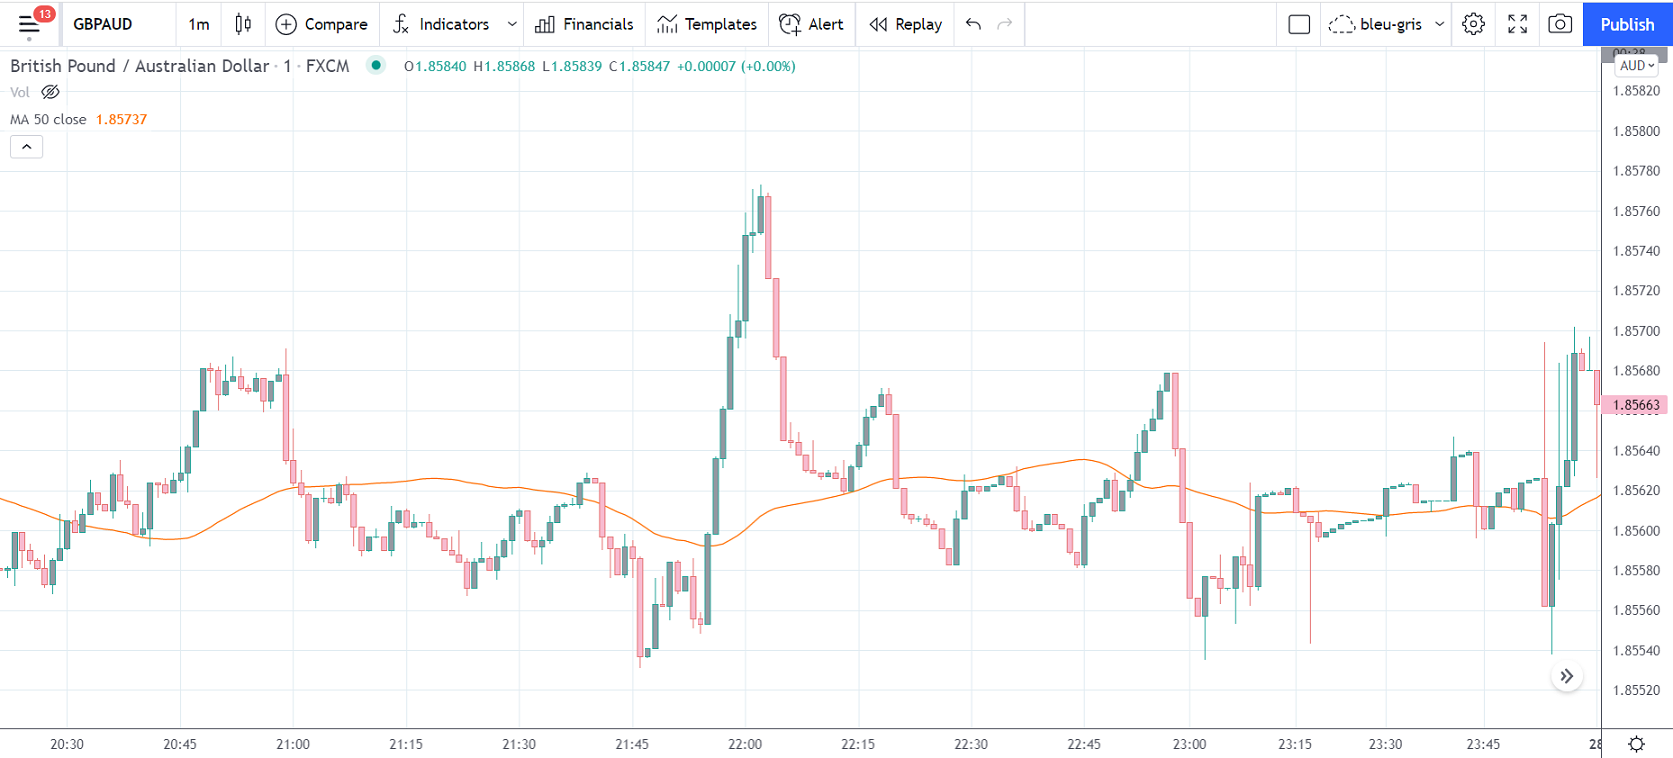Click the Replay rewind icon

(878, 24)
